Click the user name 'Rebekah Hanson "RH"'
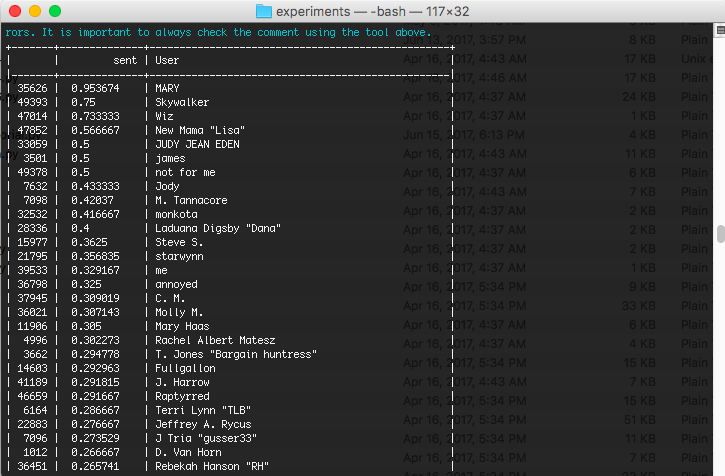 (212, 466)
